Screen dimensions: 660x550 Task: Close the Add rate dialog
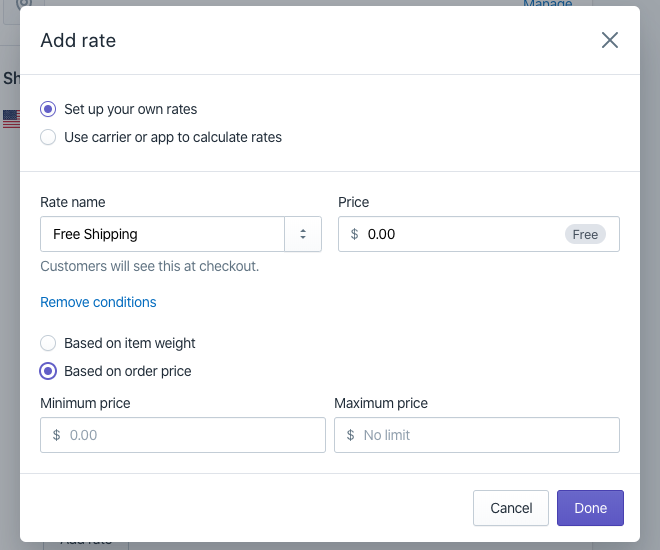tap(609, 40)
